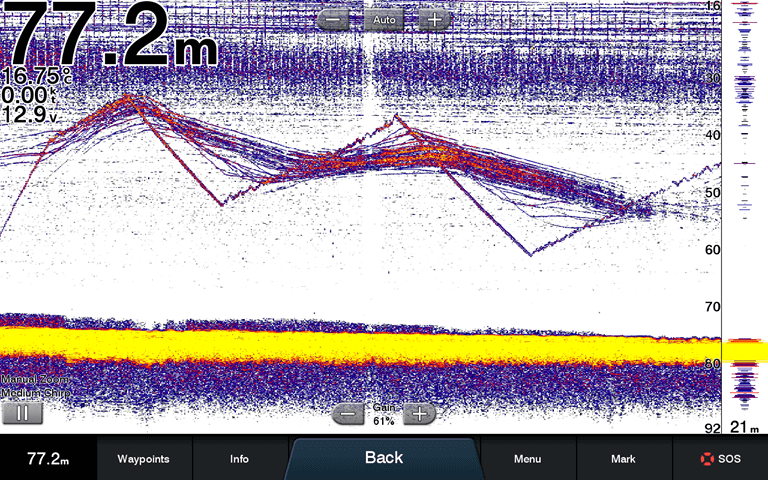Open the Info panel
768x480 pixels.
239,459
